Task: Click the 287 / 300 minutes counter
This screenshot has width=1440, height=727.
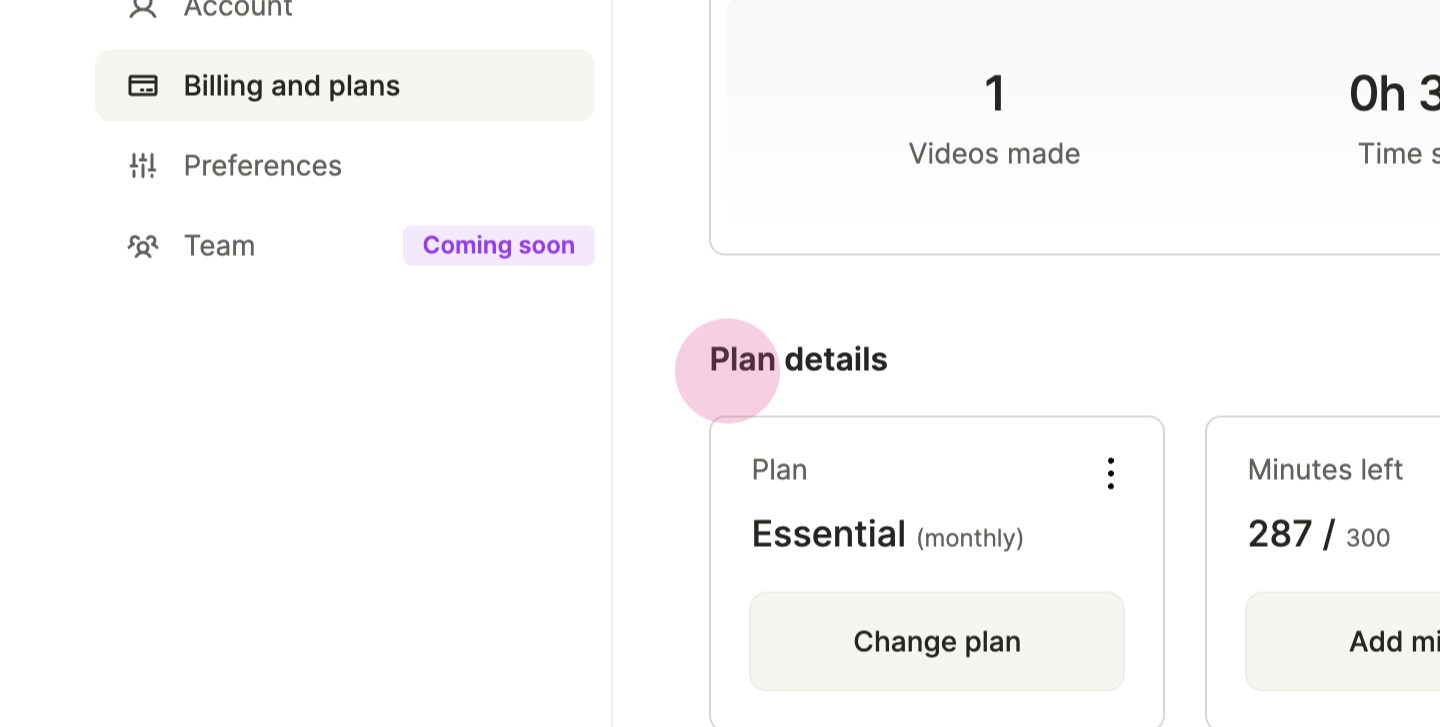Action: coord(1319,535)
